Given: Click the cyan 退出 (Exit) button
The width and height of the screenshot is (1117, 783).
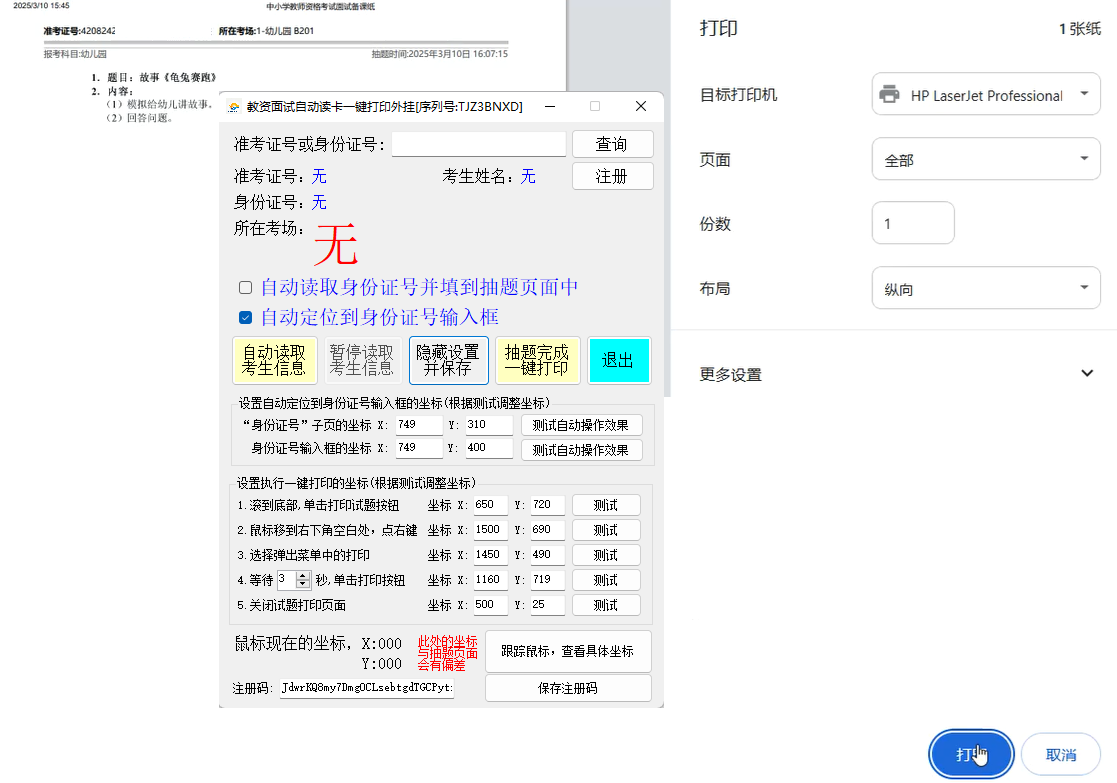Looking at the screenshot, I should (619, 360).
